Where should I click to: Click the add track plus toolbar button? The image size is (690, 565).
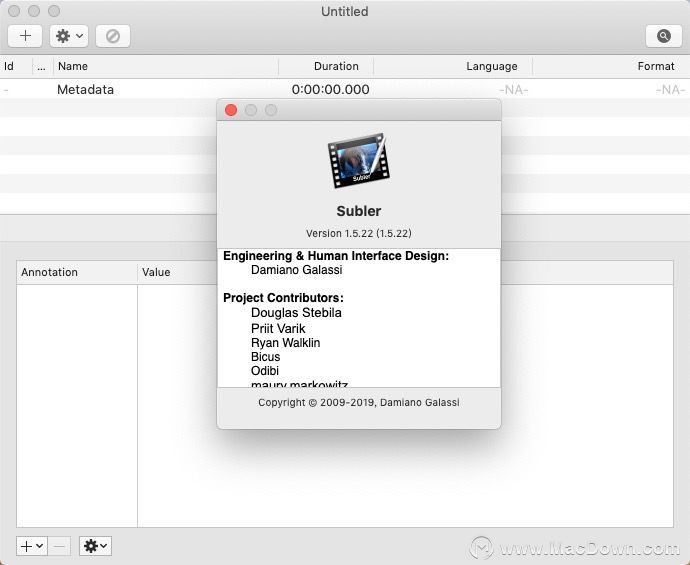point(25,36)
